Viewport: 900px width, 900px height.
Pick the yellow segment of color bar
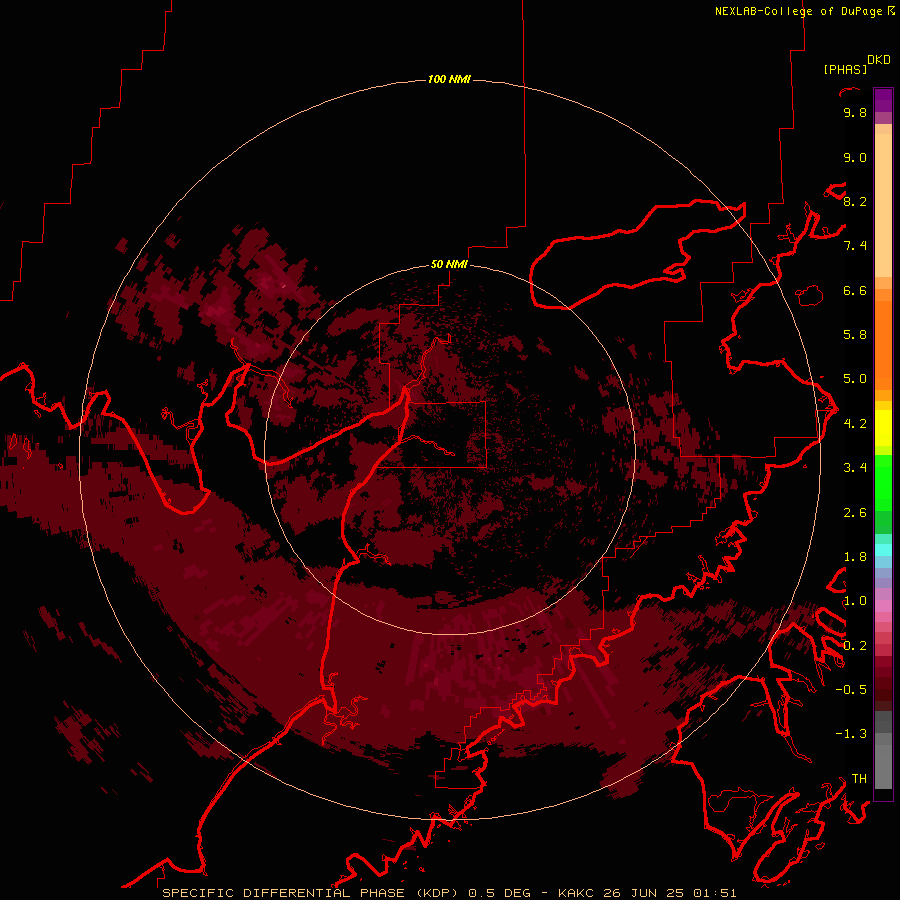[x=883, y=428]
